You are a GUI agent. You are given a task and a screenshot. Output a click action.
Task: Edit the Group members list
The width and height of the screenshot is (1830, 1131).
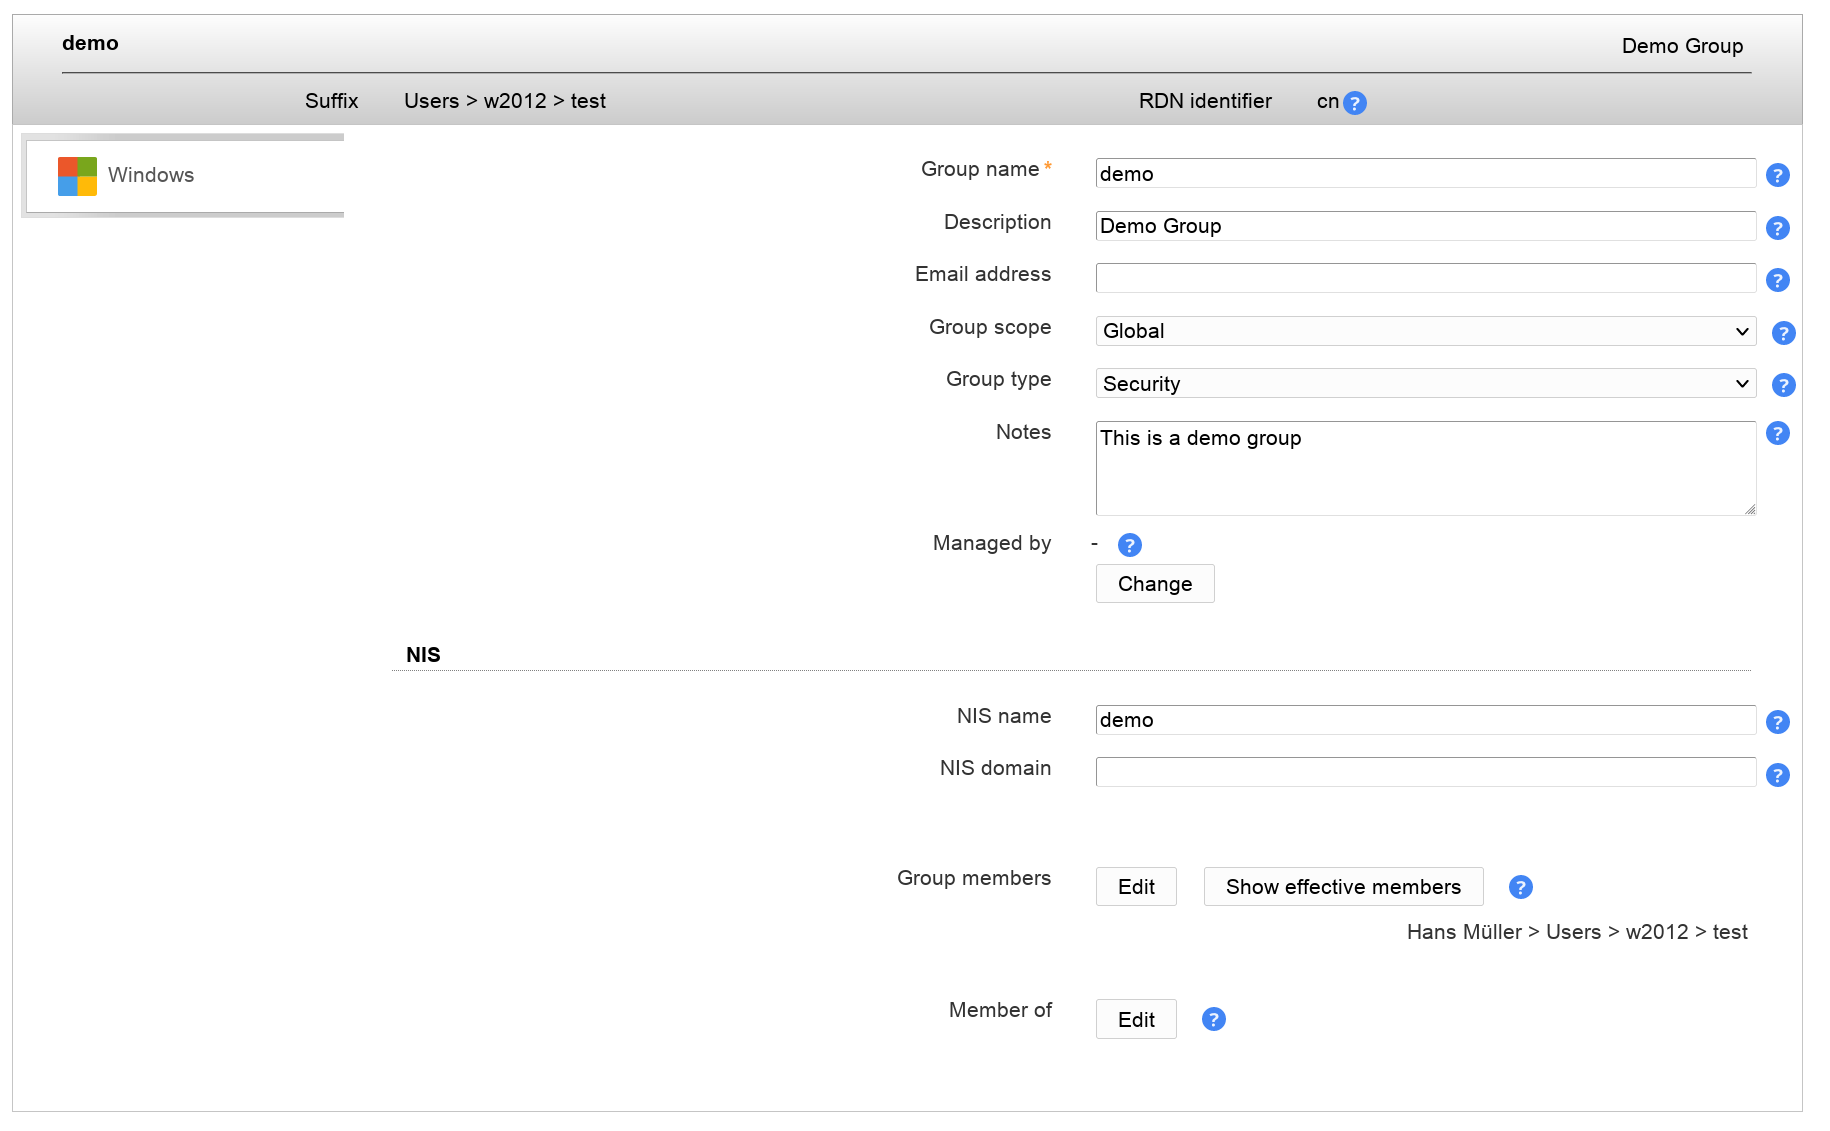1135,887
